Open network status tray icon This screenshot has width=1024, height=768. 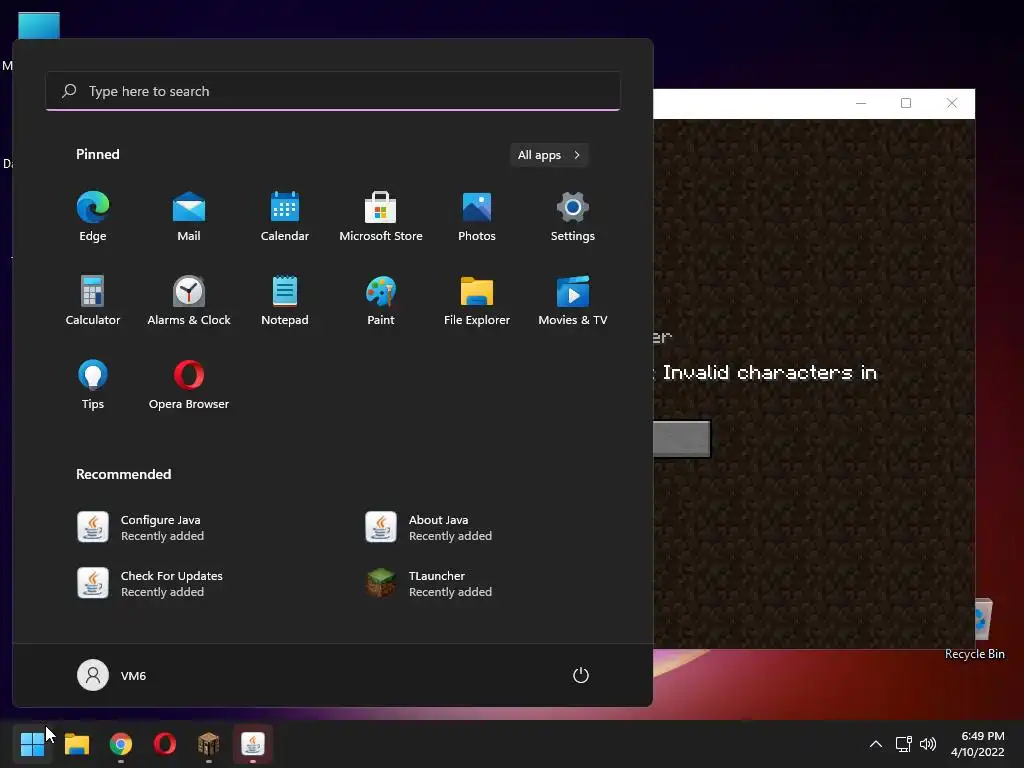(904, 744)
